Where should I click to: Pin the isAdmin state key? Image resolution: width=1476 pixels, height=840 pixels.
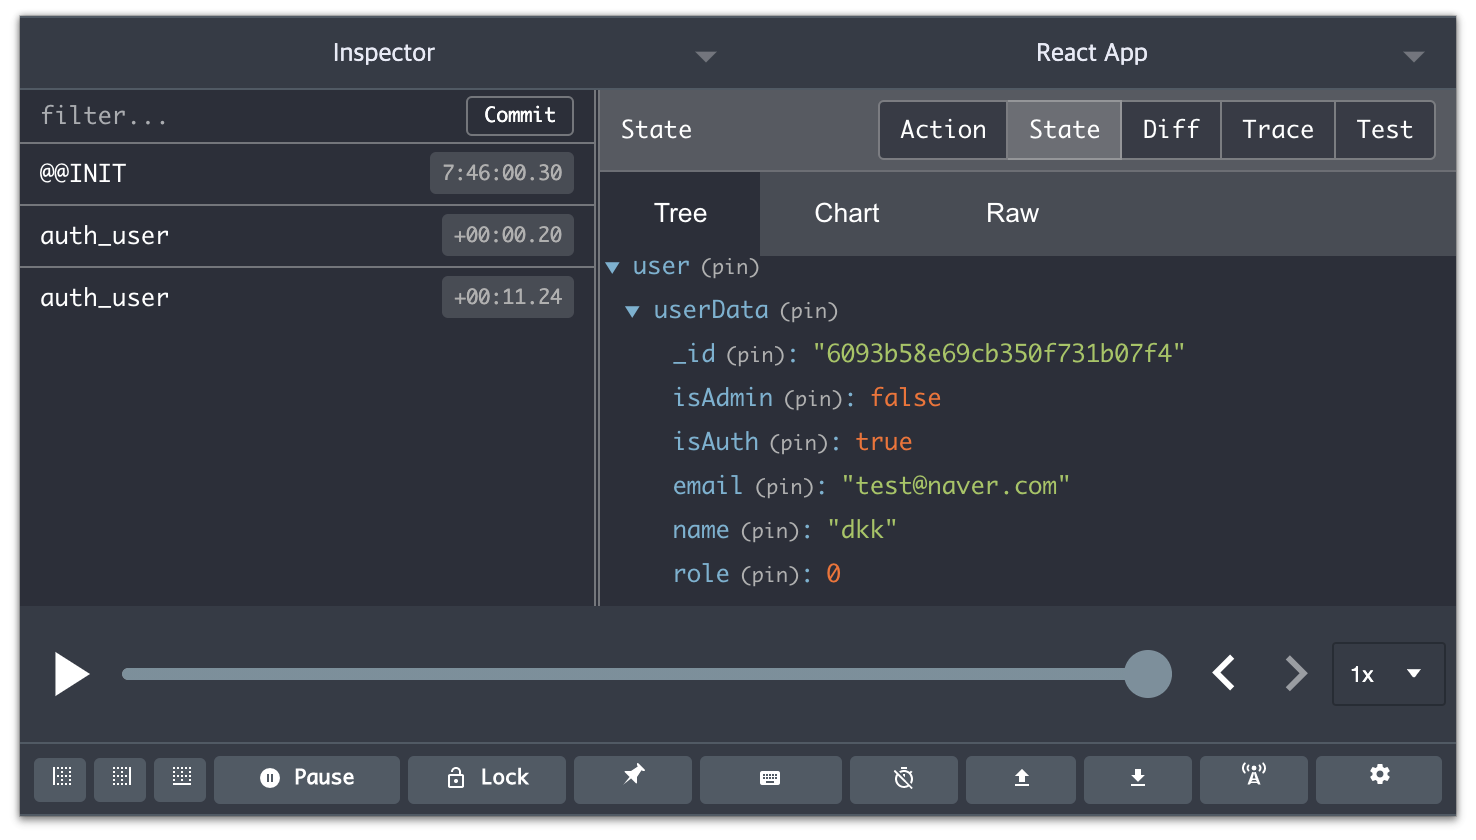pos(813,398)
